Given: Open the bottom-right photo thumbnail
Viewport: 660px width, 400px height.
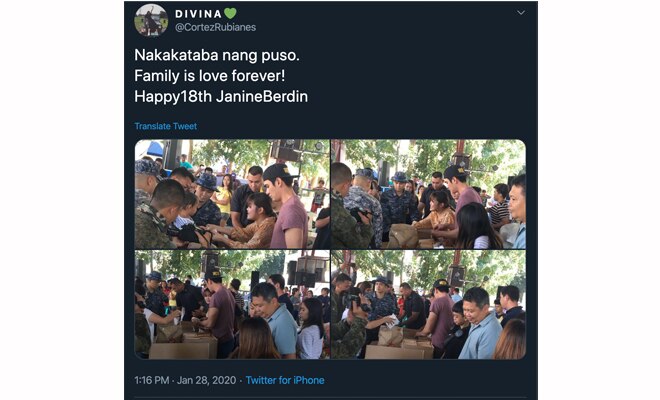Looking at the screenshot, I should pos(428,304).
